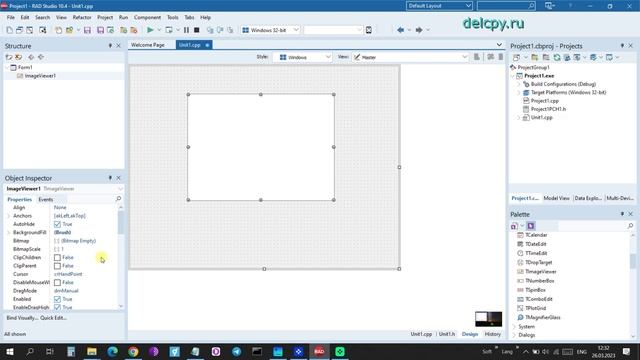The width and height of the screenshot is (640, 360).
Task: Open the Tools menu
Action: [173, 18]
